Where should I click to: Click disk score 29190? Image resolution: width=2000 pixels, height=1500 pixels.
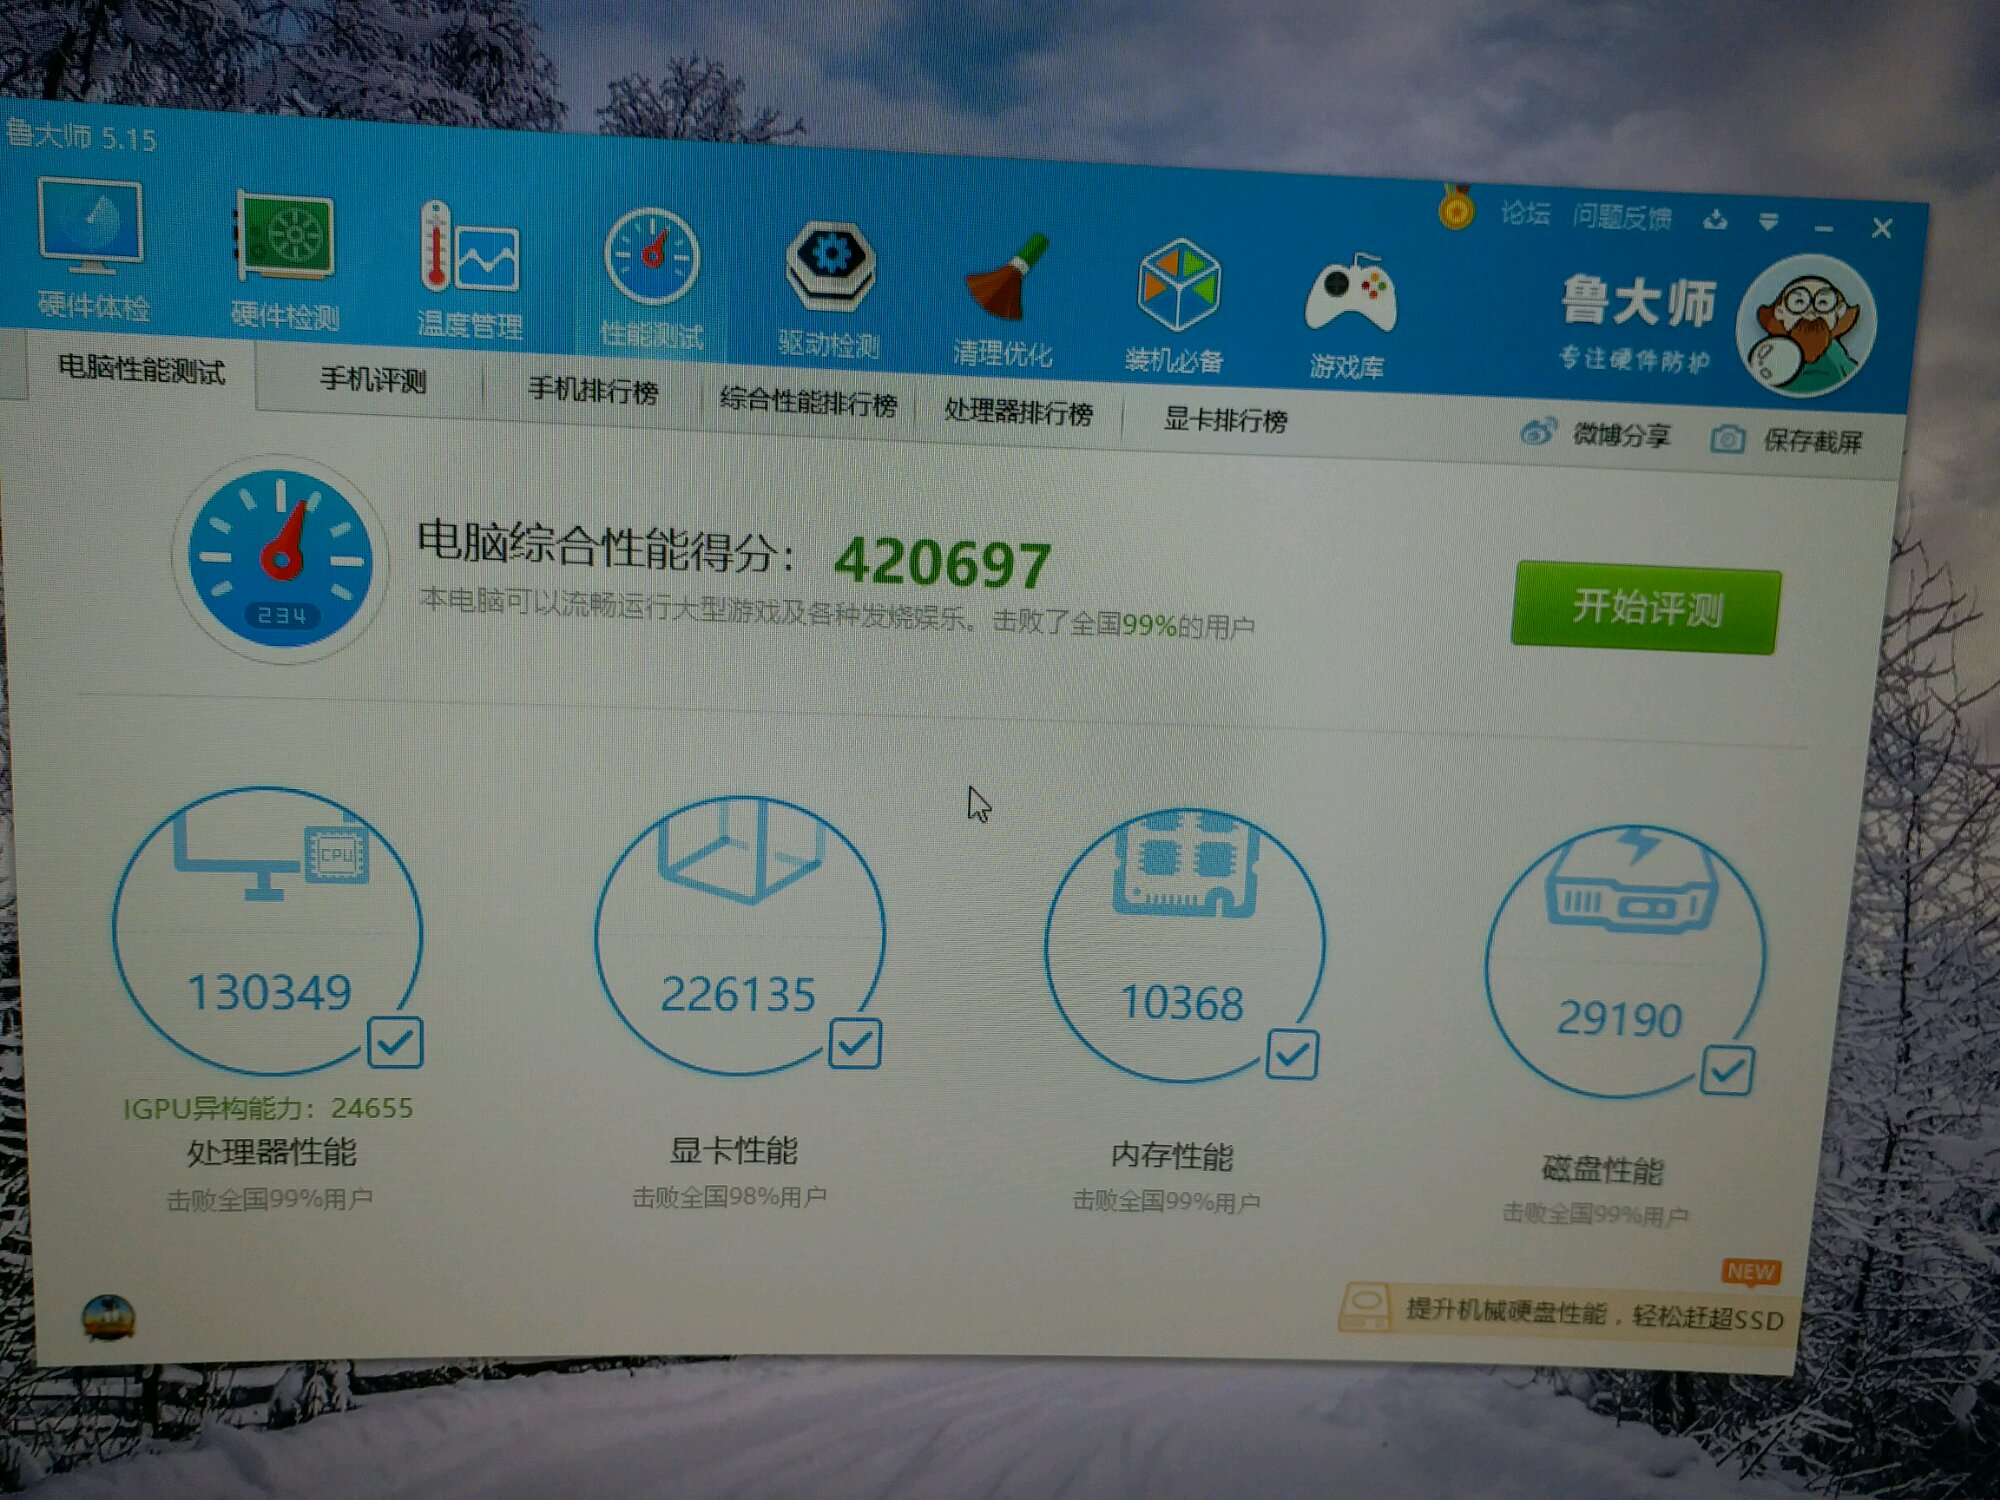1619,1019
